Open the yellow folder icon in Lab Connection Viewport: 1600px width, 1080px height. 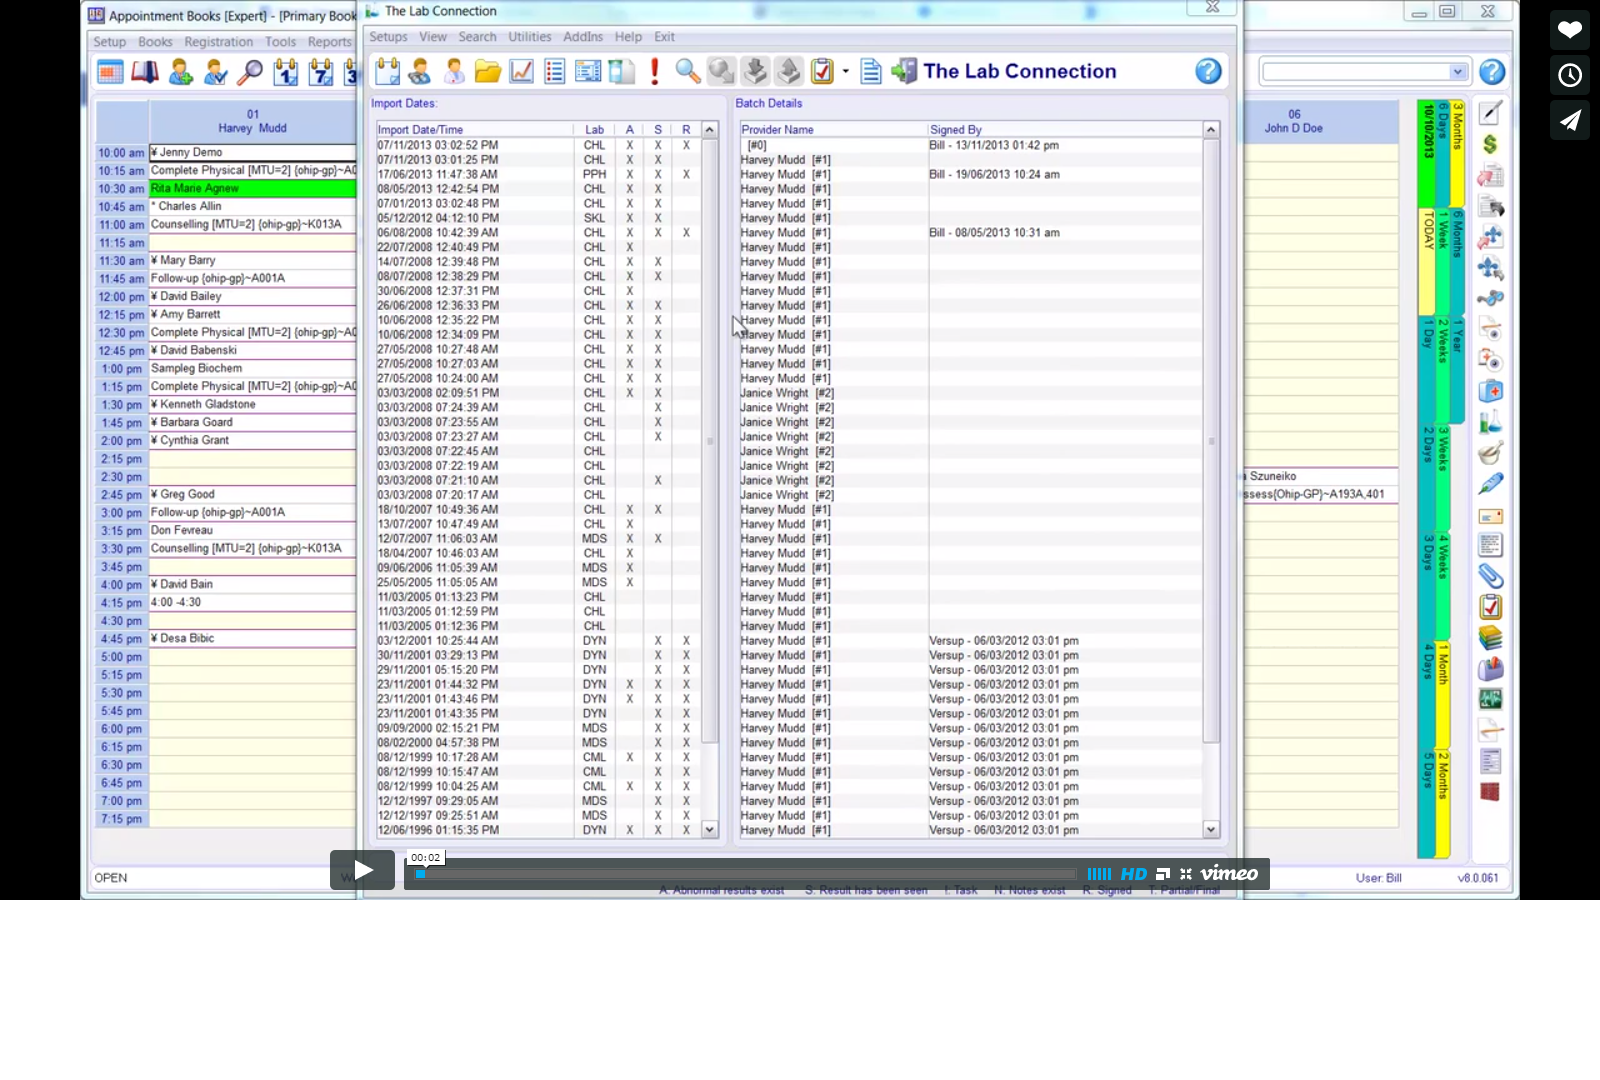[488, 71]
